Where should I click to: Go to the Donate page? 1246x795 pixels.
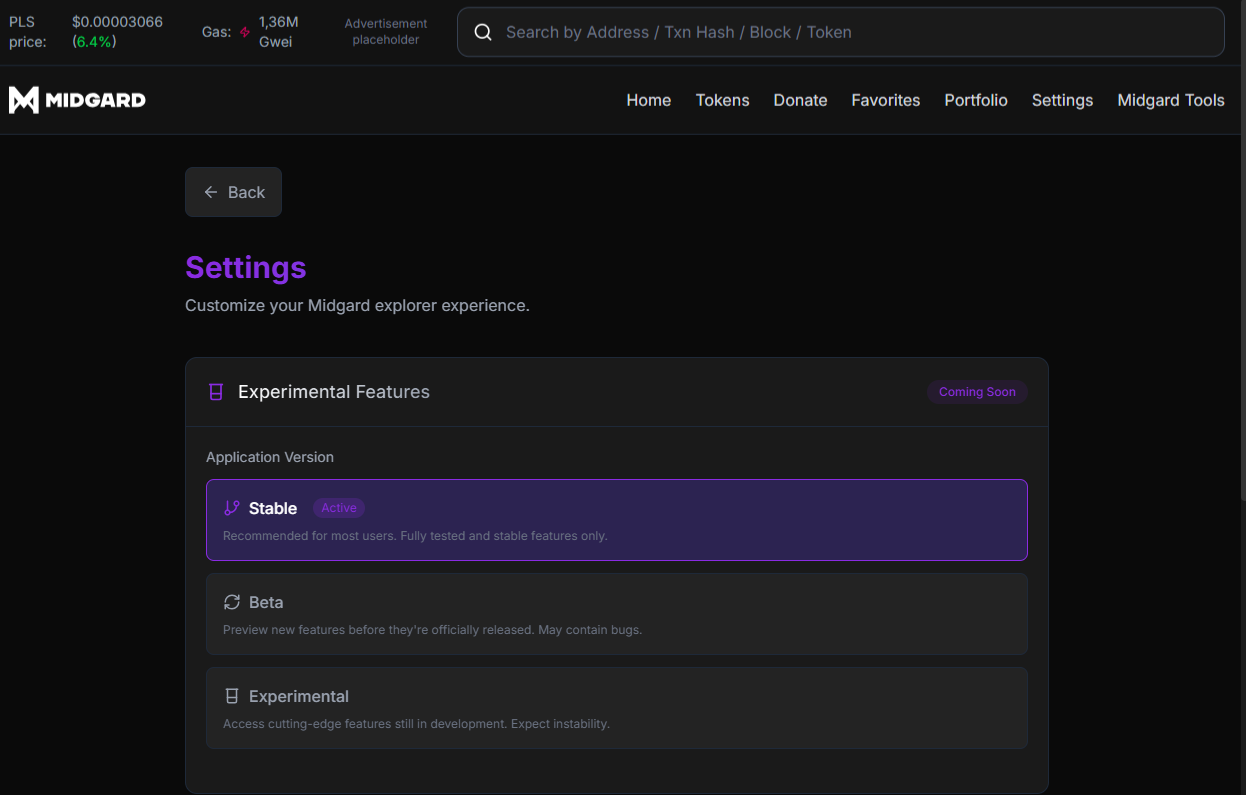[x=800, y=100]
